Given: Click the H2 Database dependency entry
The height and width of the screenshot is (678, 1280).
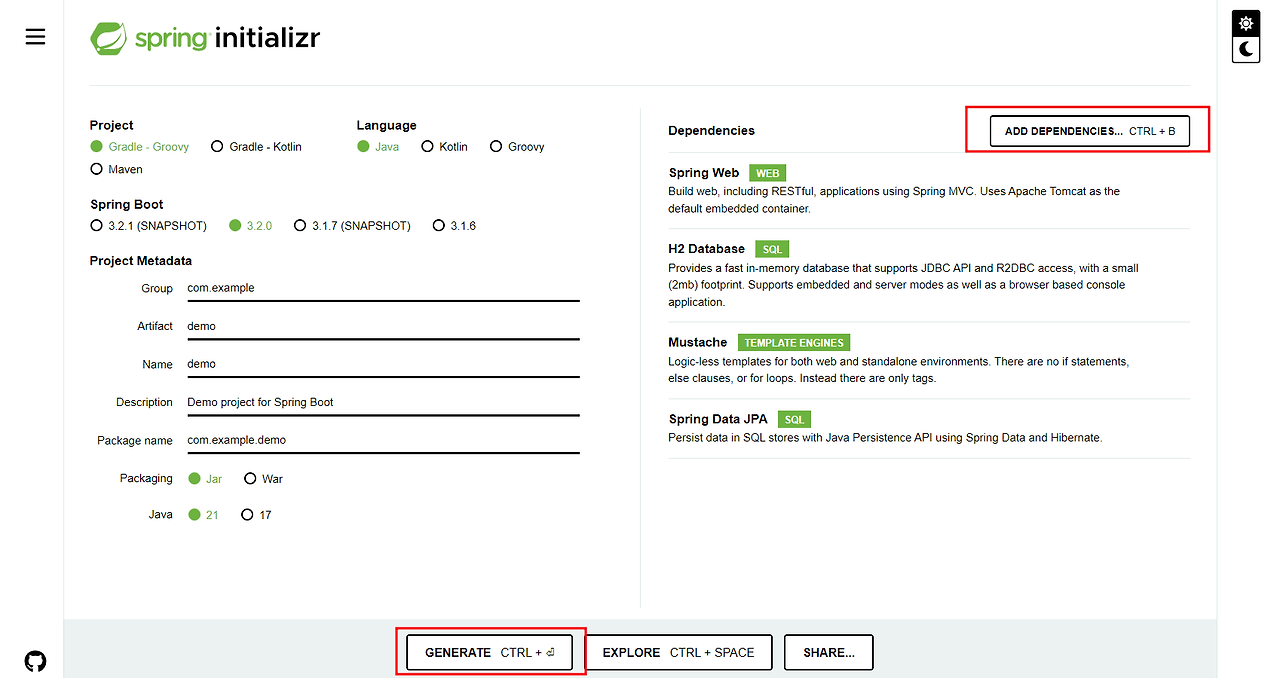Looking at the screenshot, I should [929, 275].
